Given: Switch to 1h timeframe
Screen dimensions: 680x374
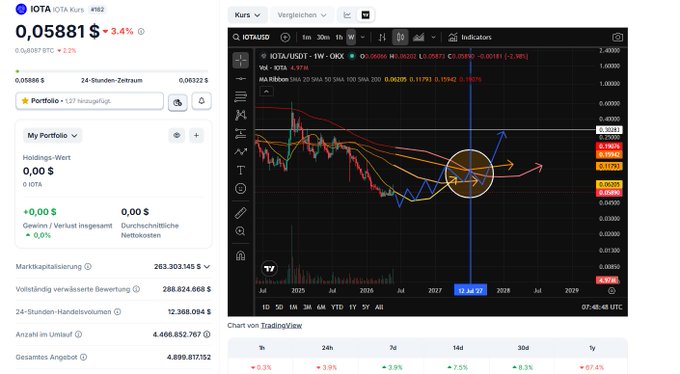Looking at the screenshot, I should click(x=339, y=37).
